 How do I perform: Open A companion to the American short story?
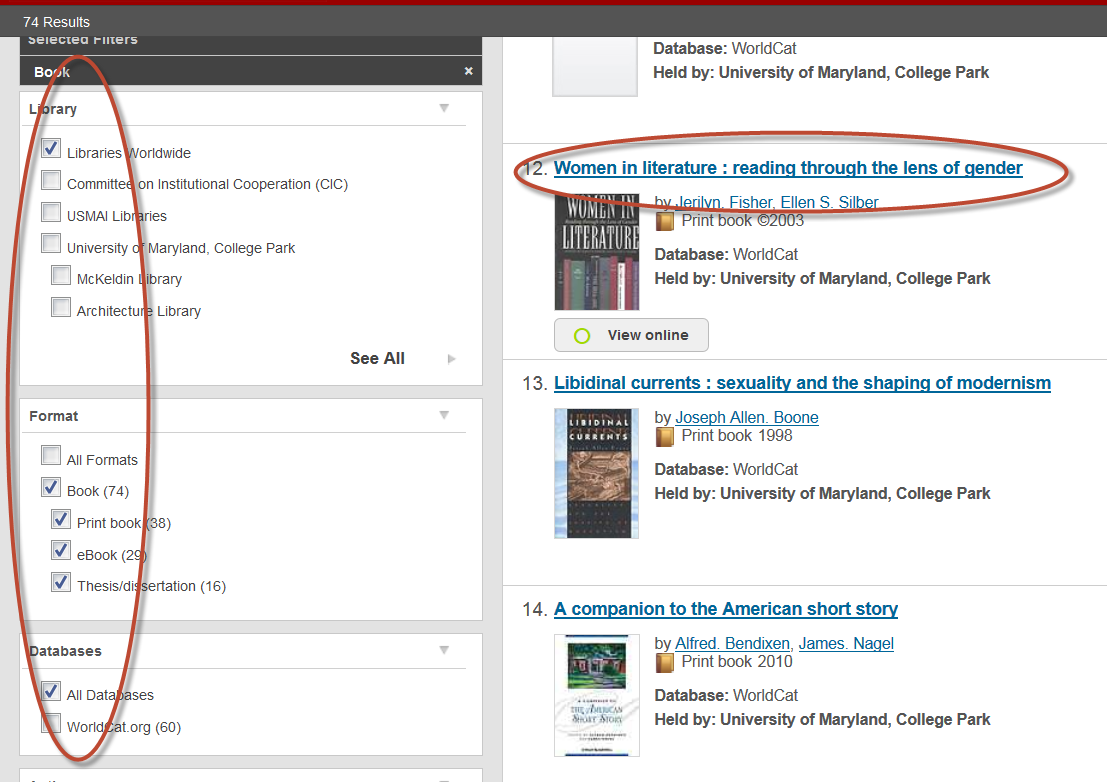[726, 609]
